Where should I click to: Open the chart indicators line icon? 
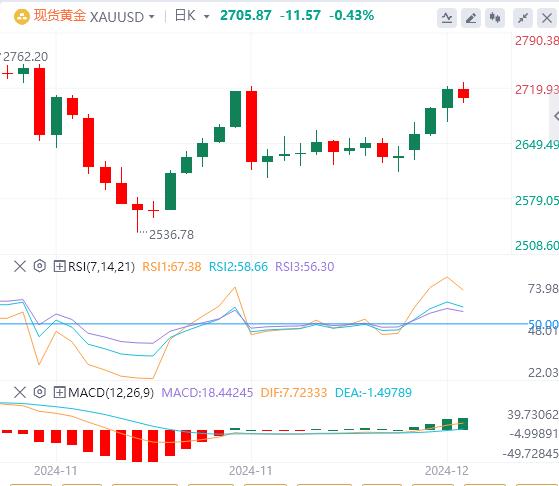coord(447,17)
